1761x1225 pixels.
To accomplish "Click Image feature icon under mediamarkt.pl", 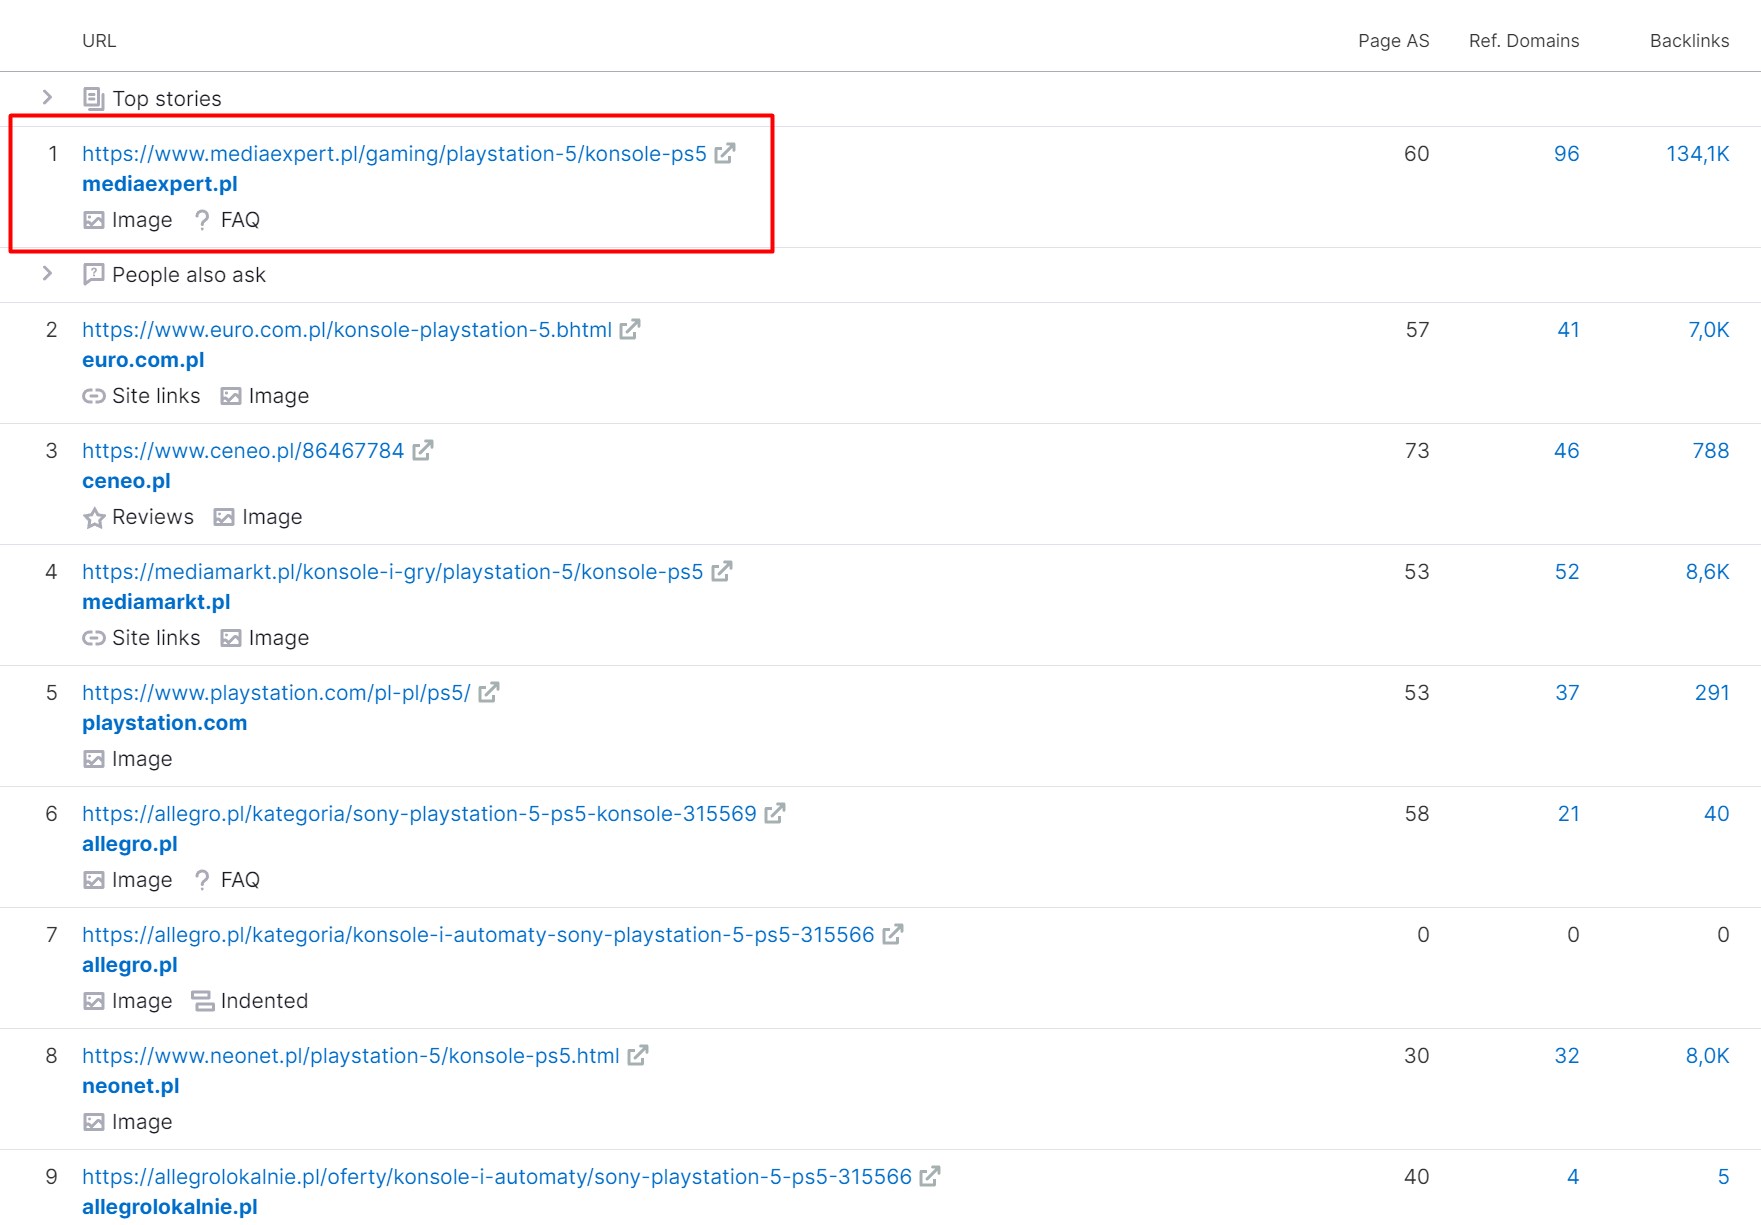I will coord(231,638).
